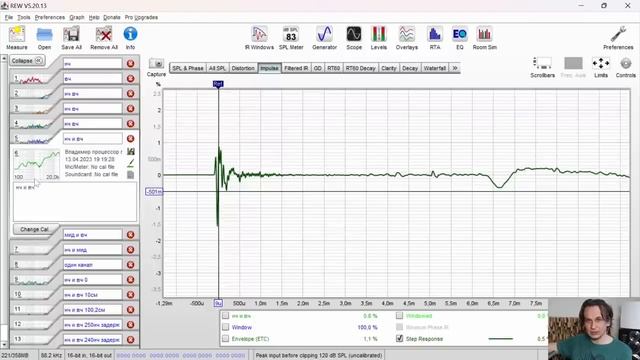This screenshot has width=640, height=360.
Task: Launch the signal Generator
Action: (x=324, y=38)
